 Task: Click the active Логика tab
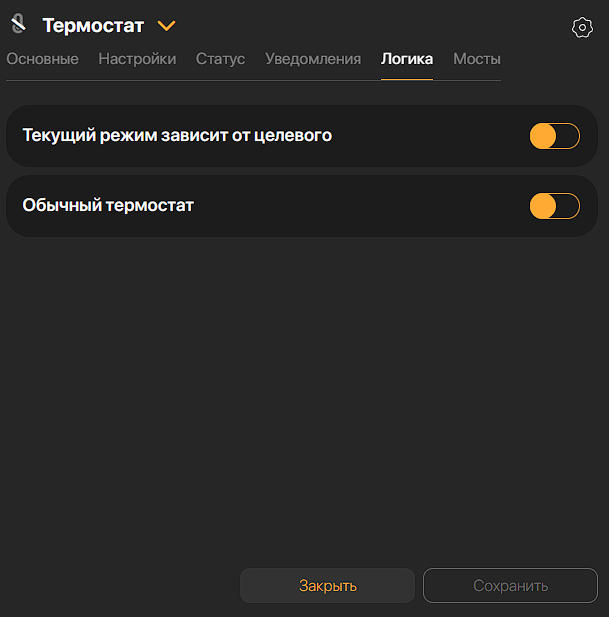[x=407, y=59]
